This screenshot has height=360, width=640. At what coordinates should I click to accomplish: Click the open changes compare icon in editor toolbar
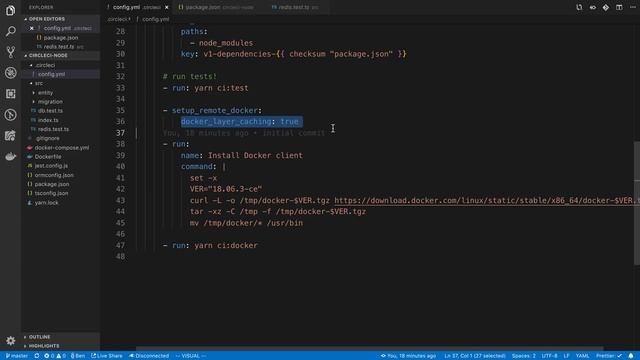(579, 7)
